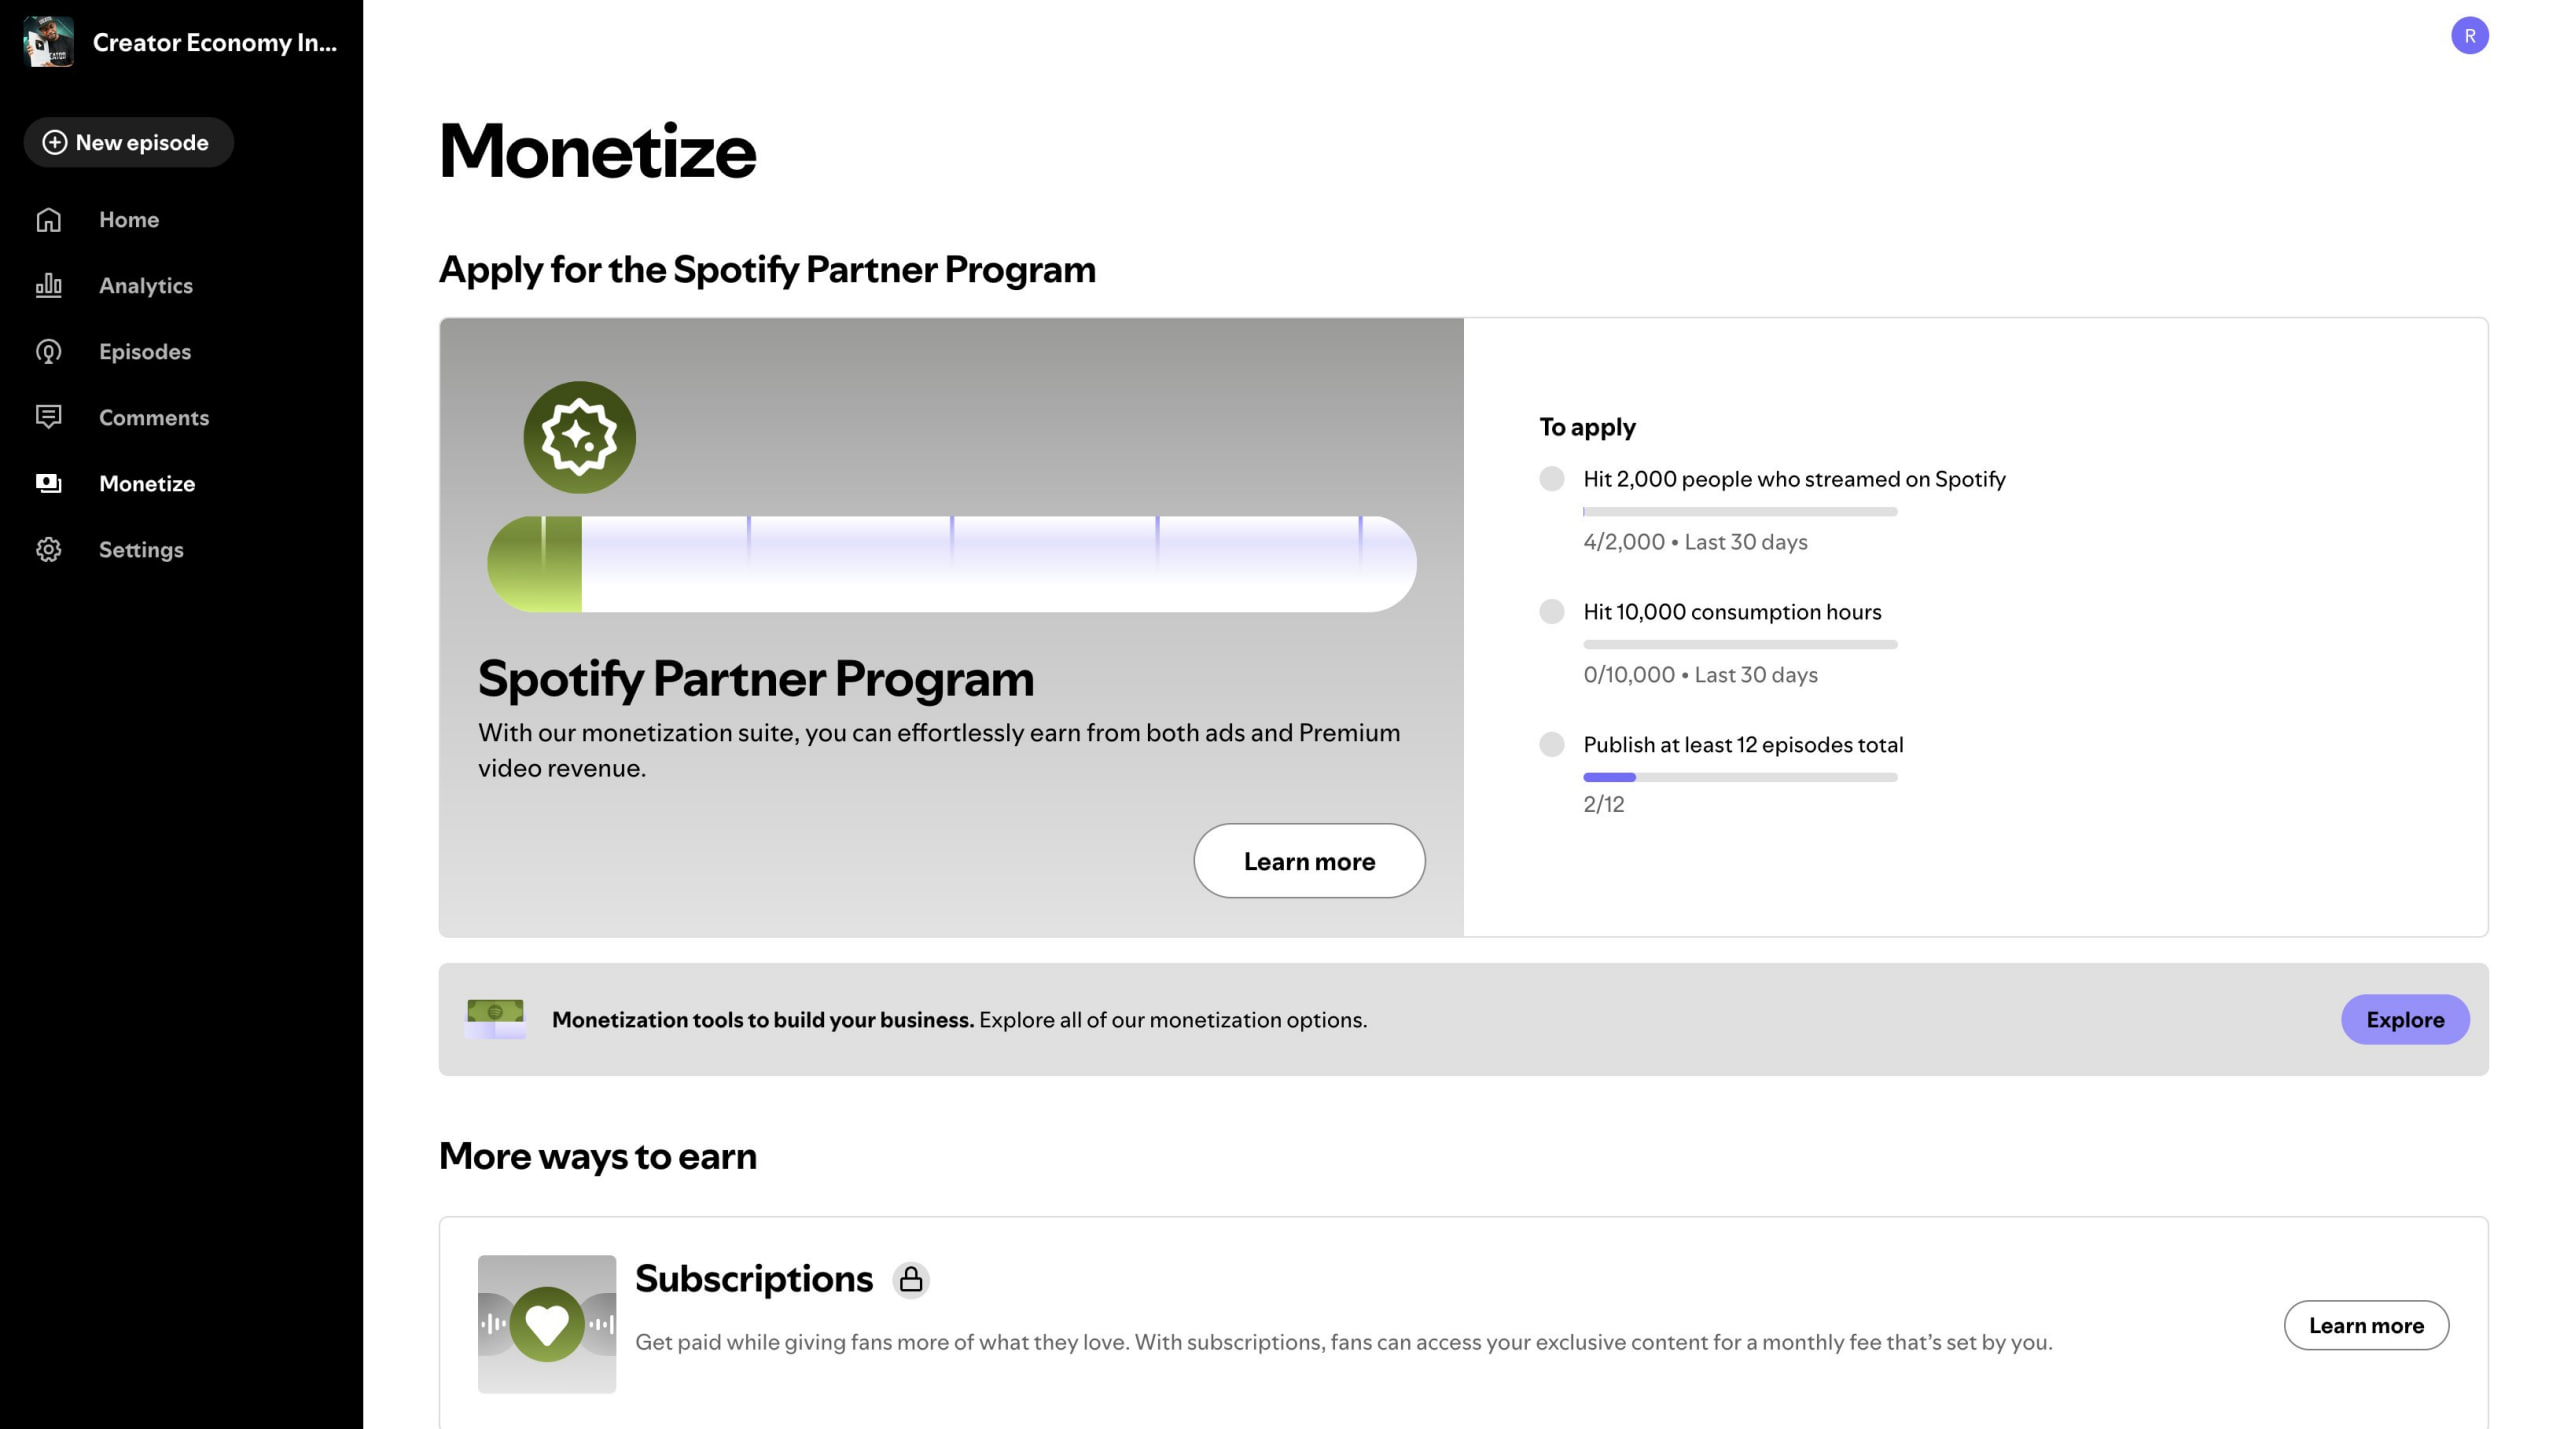The height and width of the screenshot is (1429, 2560).
Task: Select the 2,000 people streamed requirement circle
Action: pos(1551,479)
